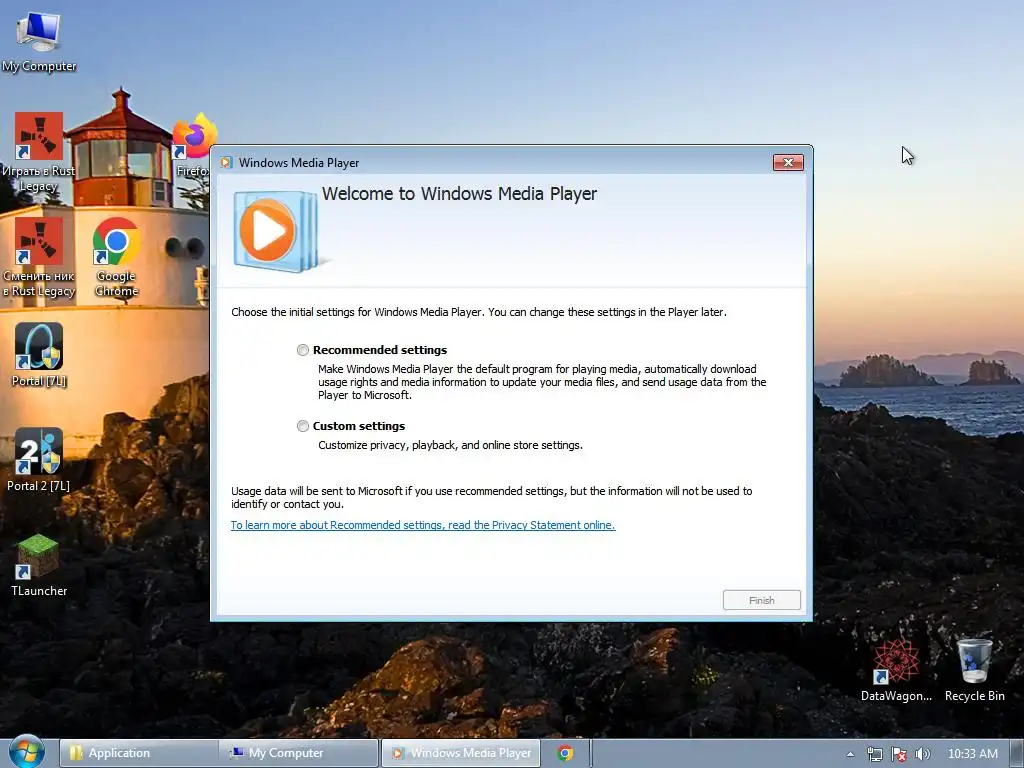The height and width of the screenshot is (768, 1024).
Task: Select the Recycle Bin icon
Action: pos(974,670)
